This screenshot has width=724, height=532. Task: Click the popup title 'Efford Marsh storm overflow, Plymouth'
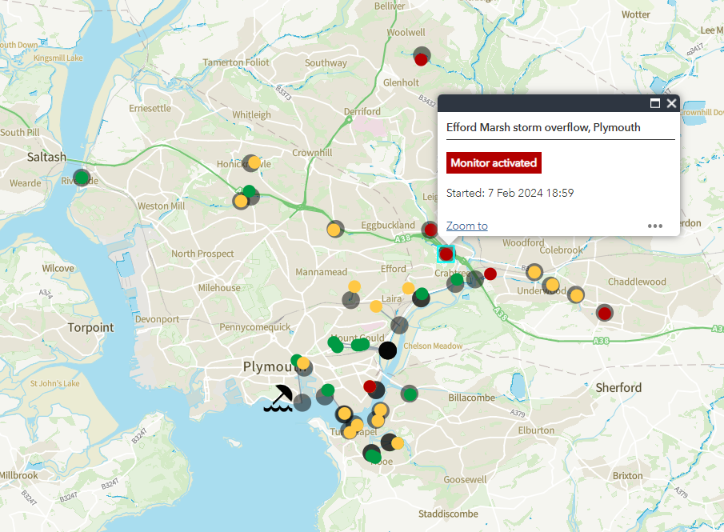pyautogui.click(x=543, y=127)
